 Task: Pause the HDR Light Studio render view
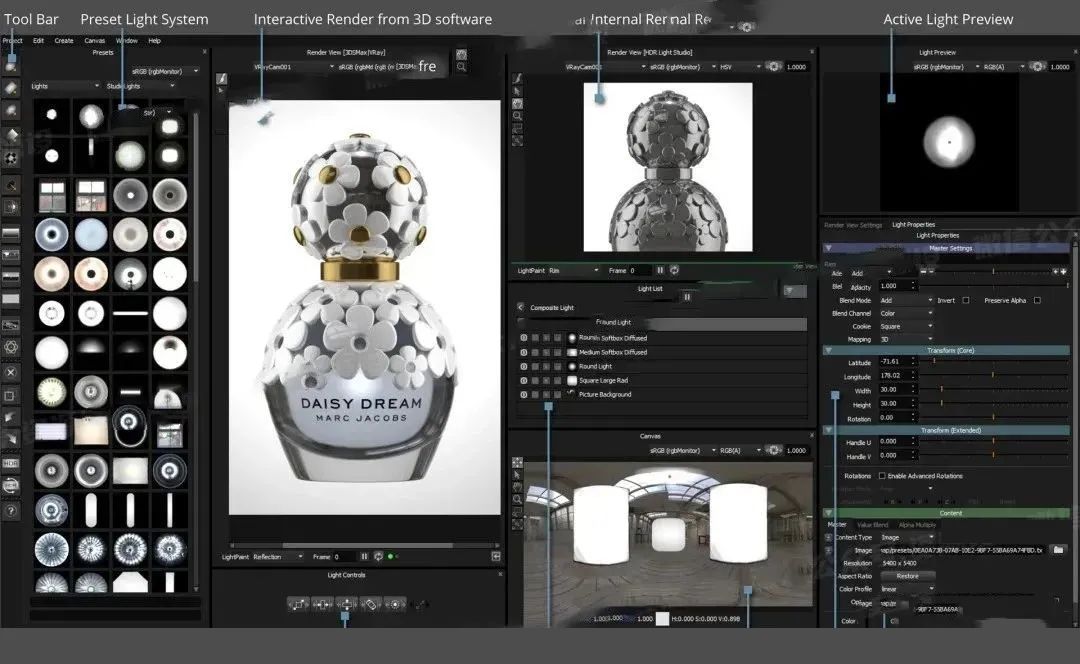point(660,270)
